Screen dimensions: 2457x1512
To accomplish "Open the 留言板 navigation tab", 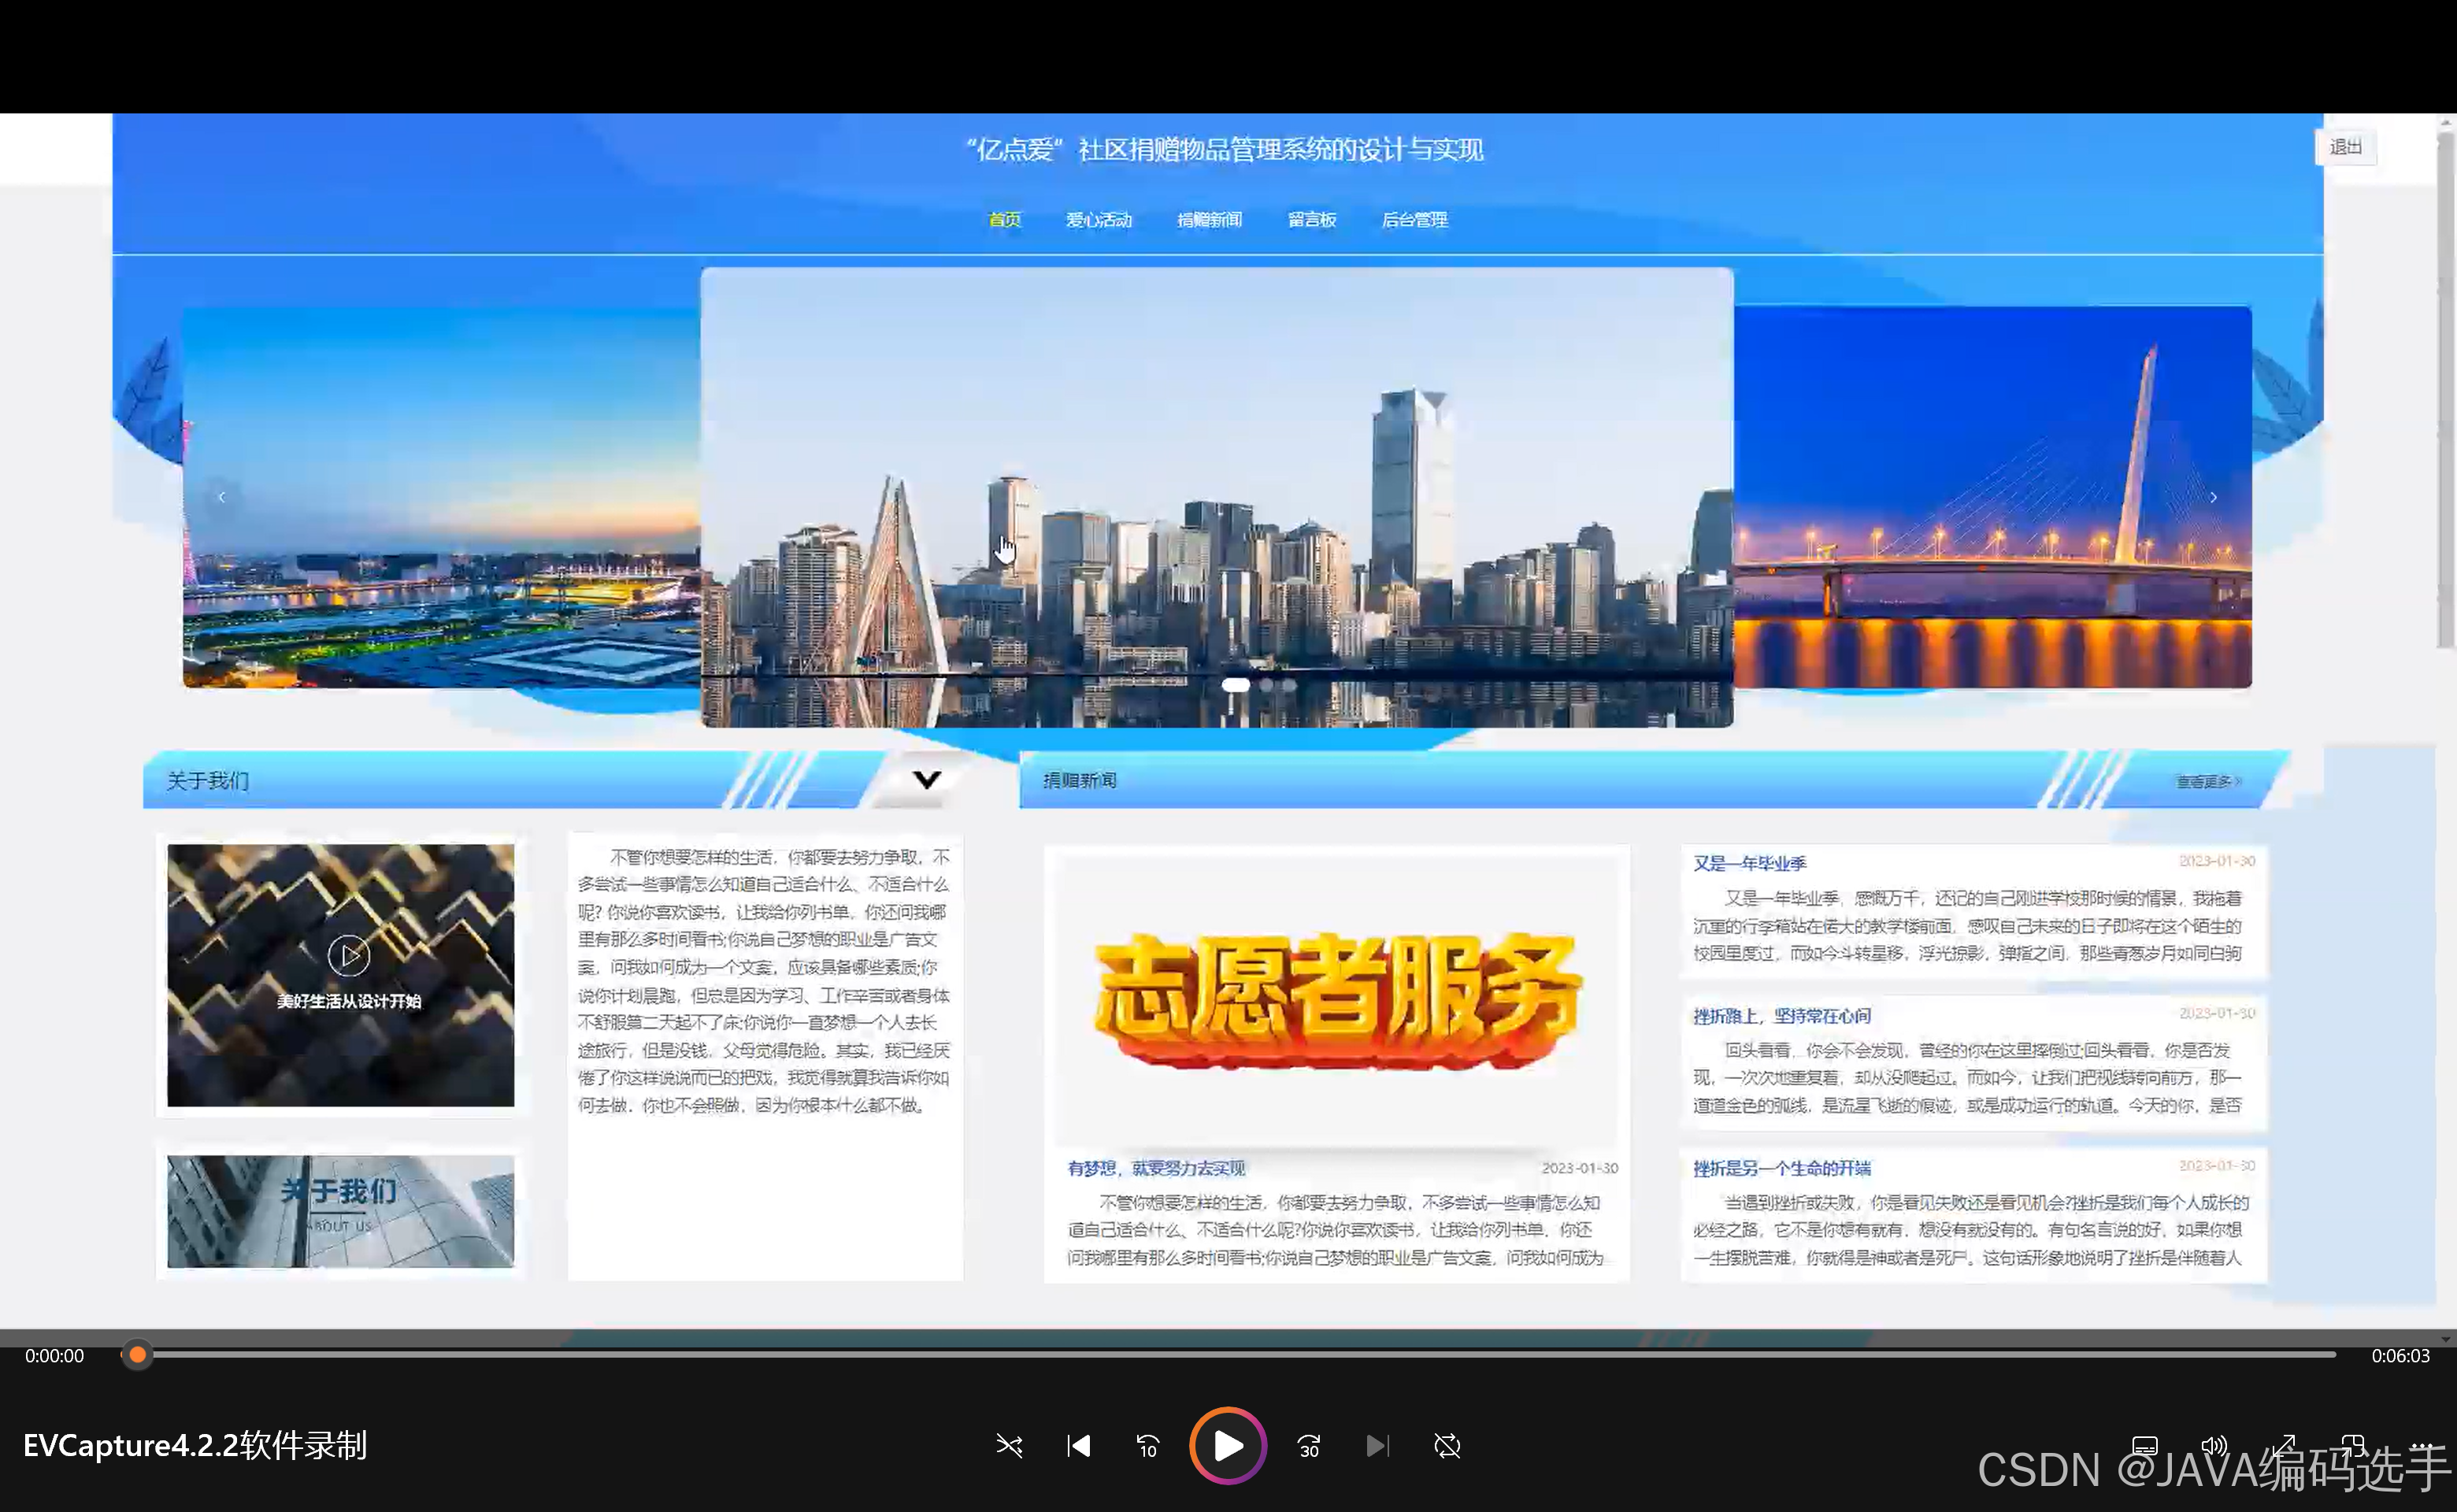I will [1311, 220].
